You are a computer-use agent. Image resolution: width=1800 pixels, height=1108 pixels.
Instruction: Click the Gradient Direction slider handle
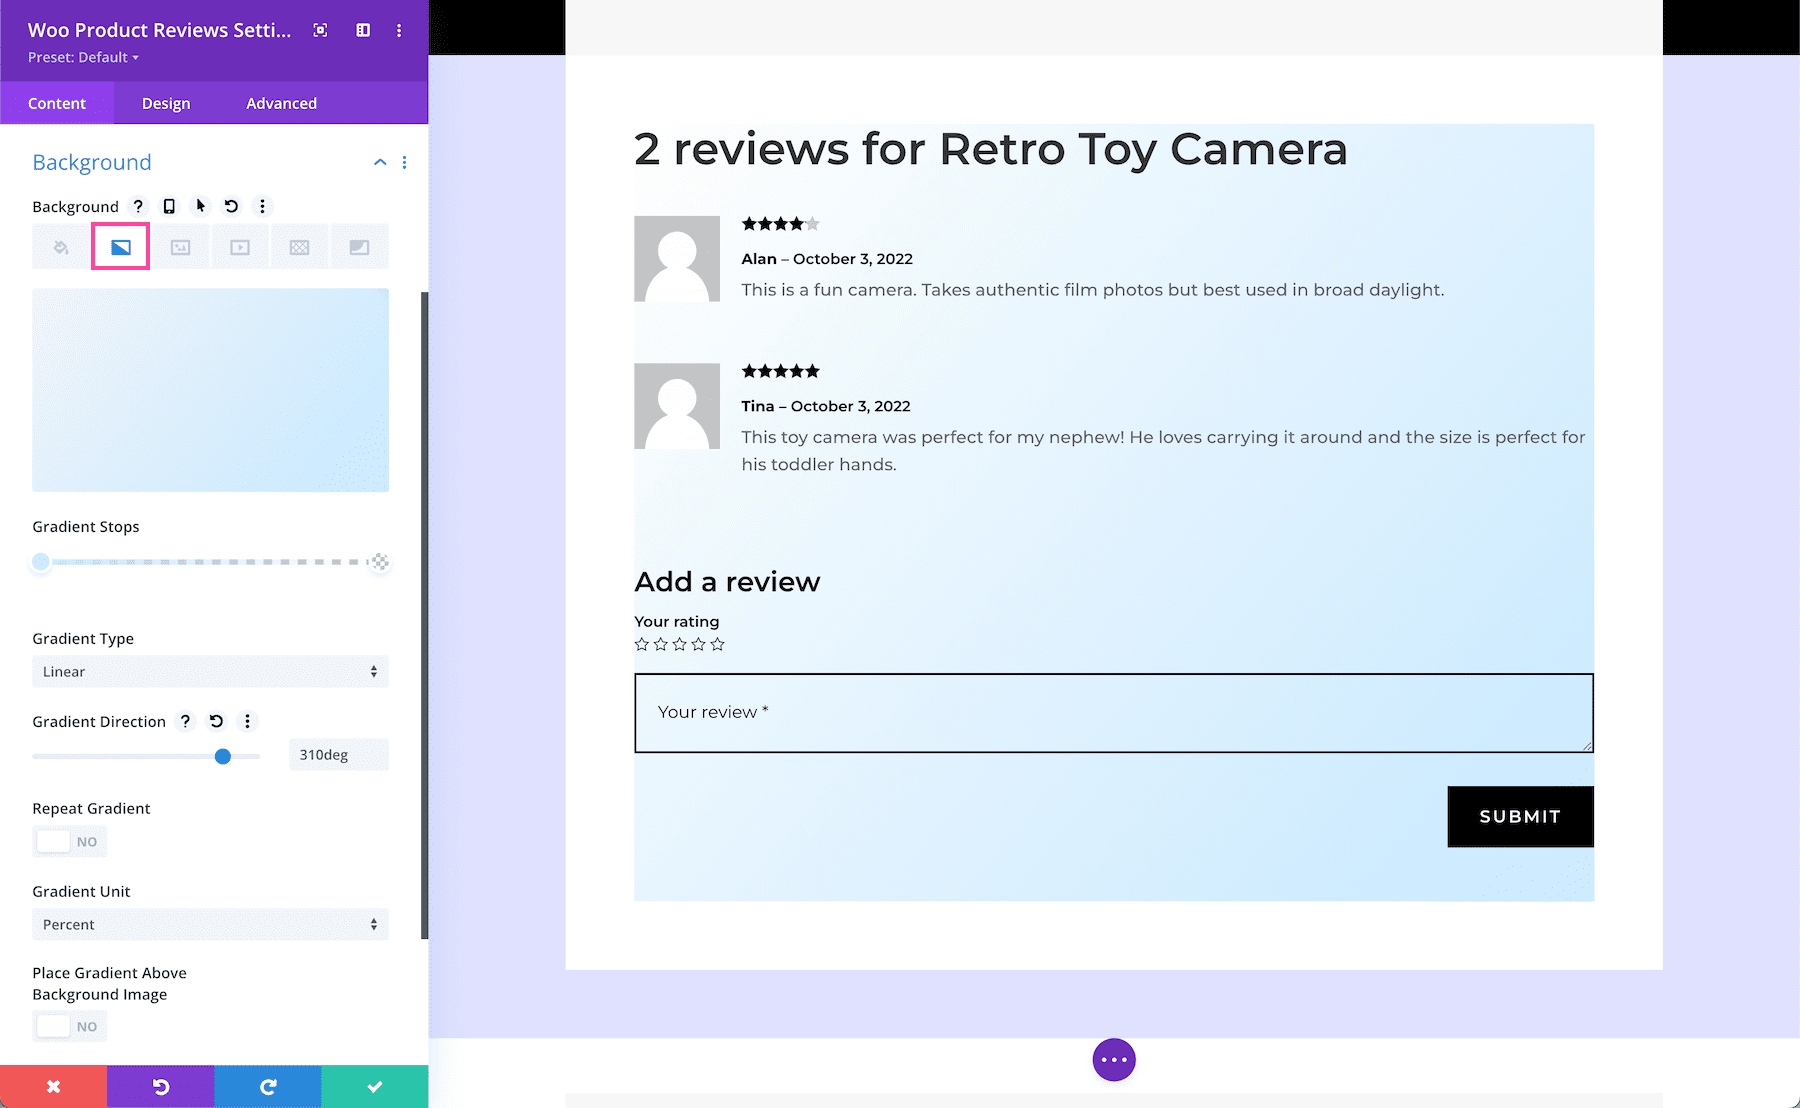click(223, 756)
